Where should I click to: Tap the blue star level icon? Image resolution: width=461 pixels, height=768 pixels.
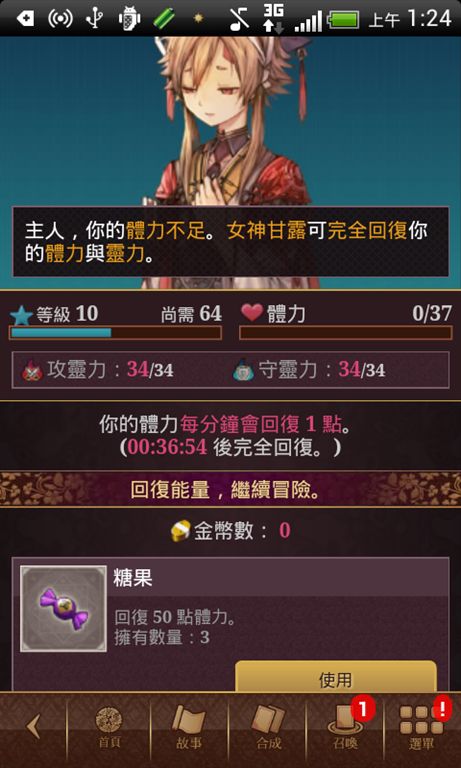pyautogui.click(x=21, y=315)
